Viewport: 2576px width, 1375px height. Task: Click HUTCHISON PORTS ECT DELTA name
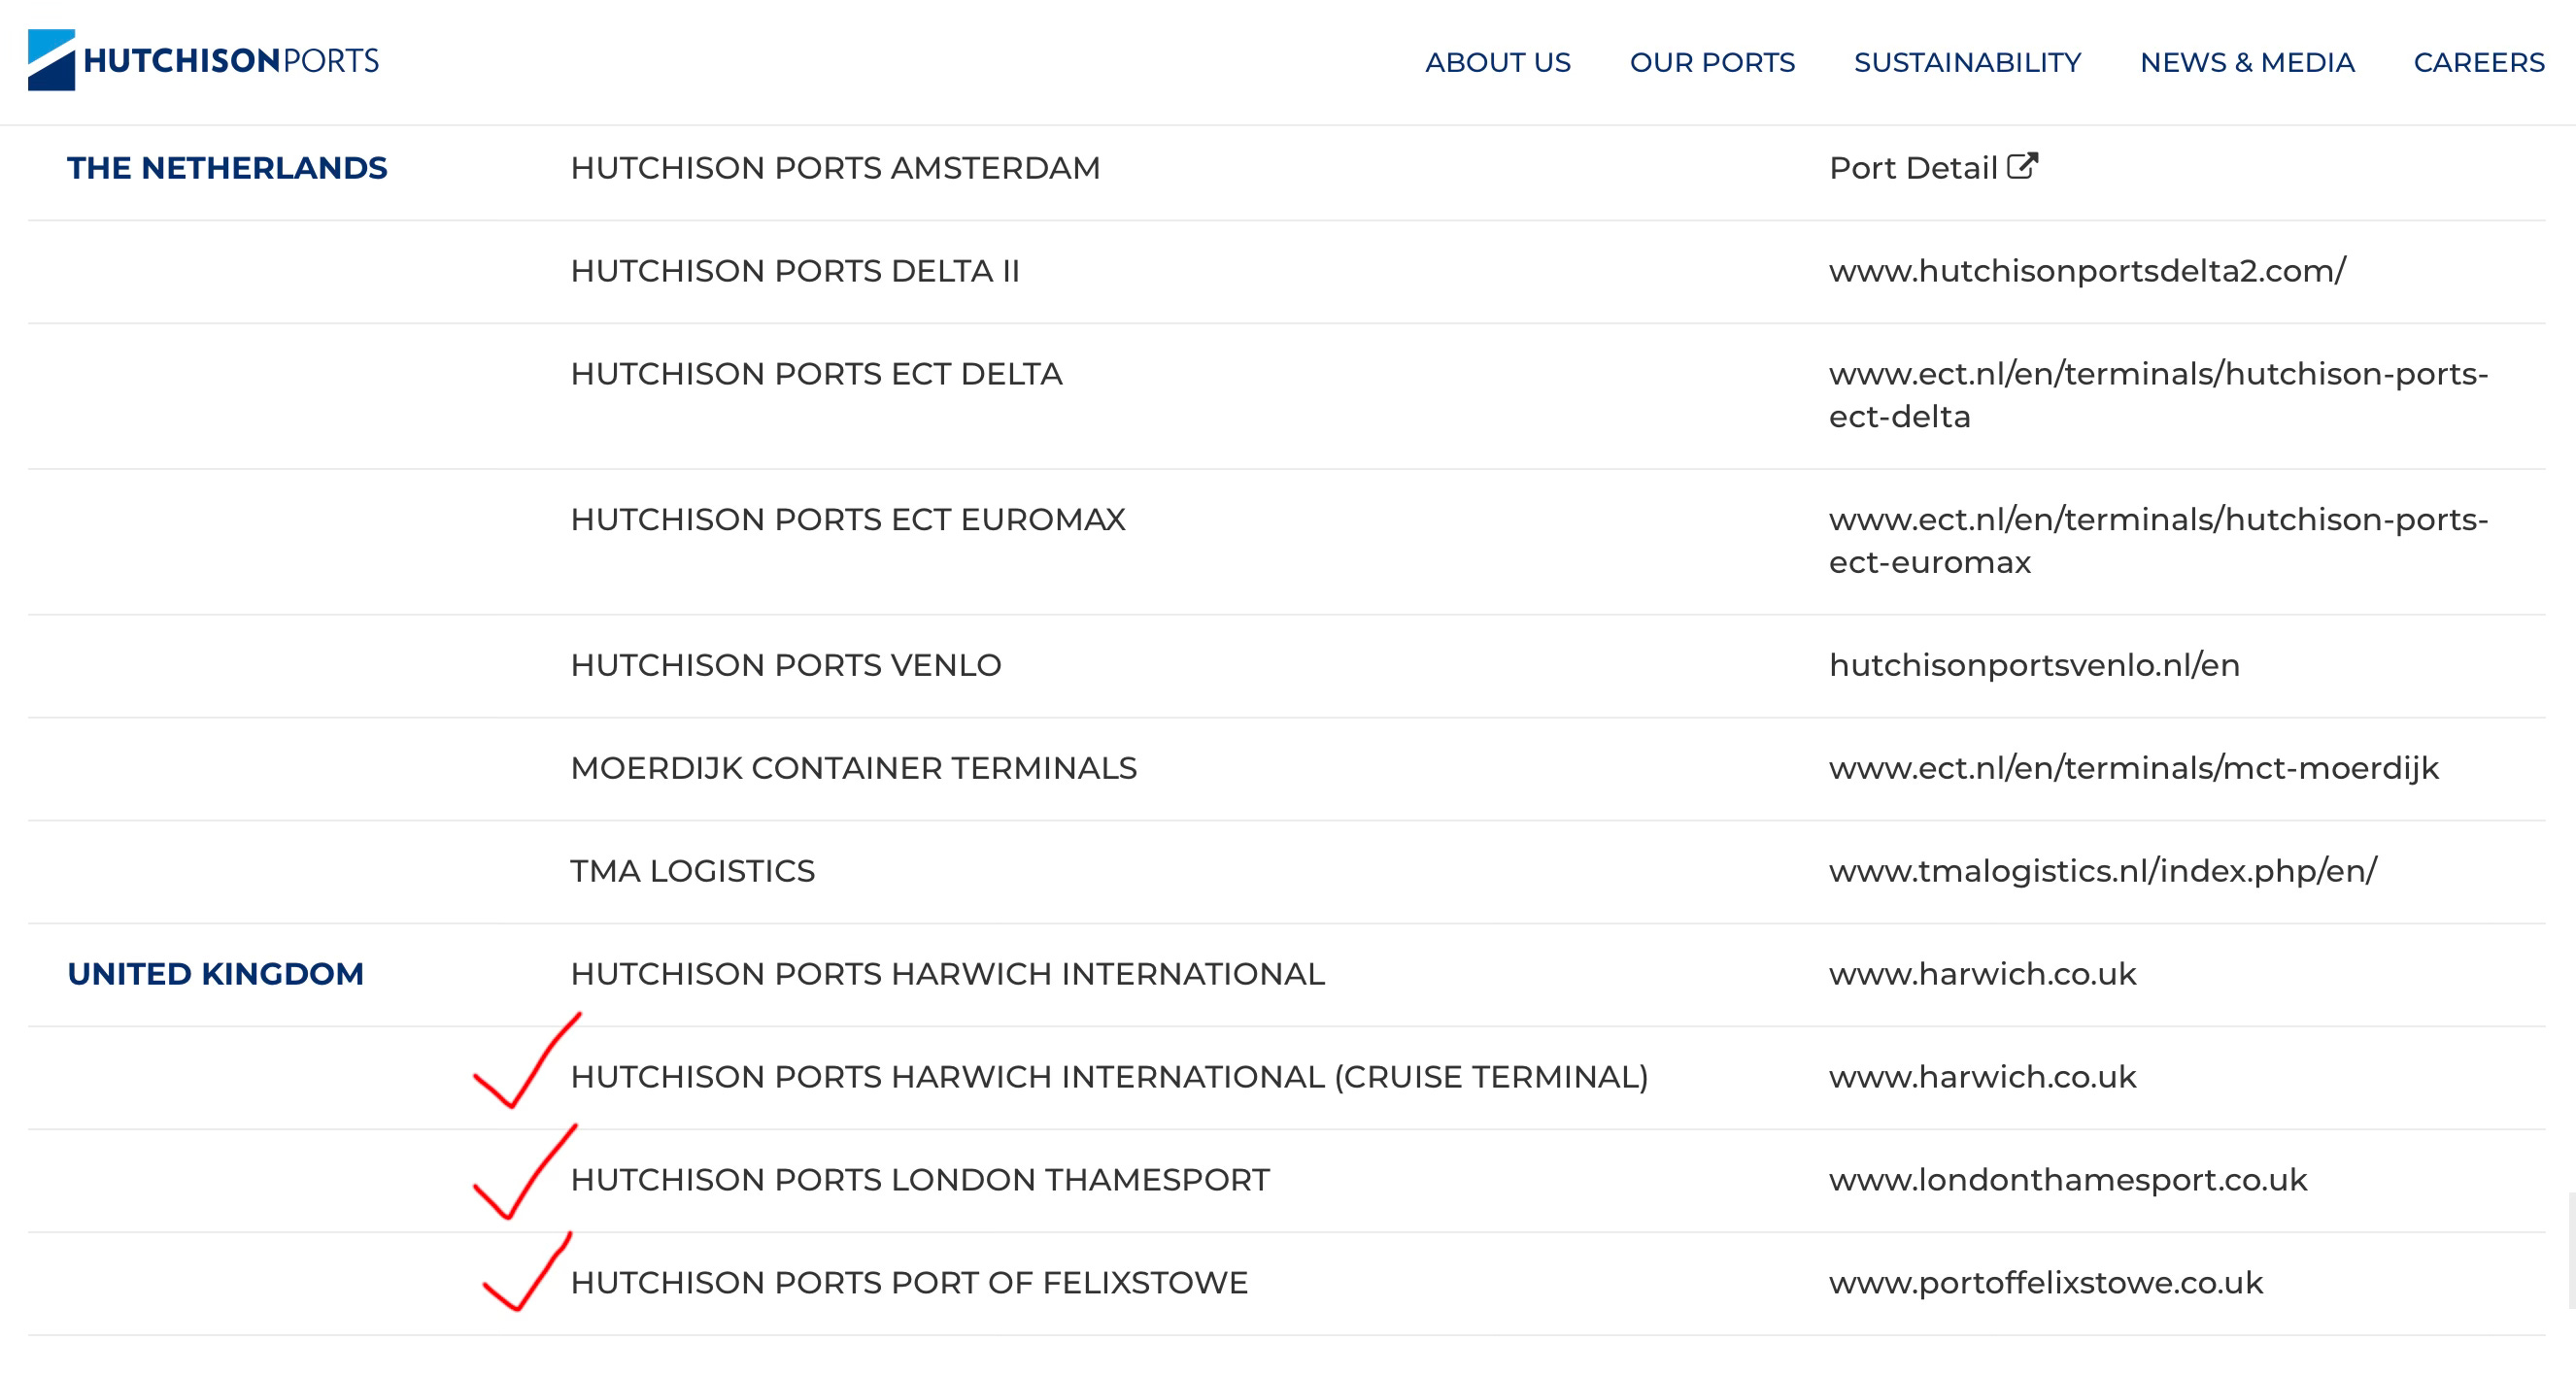(816, 374)
